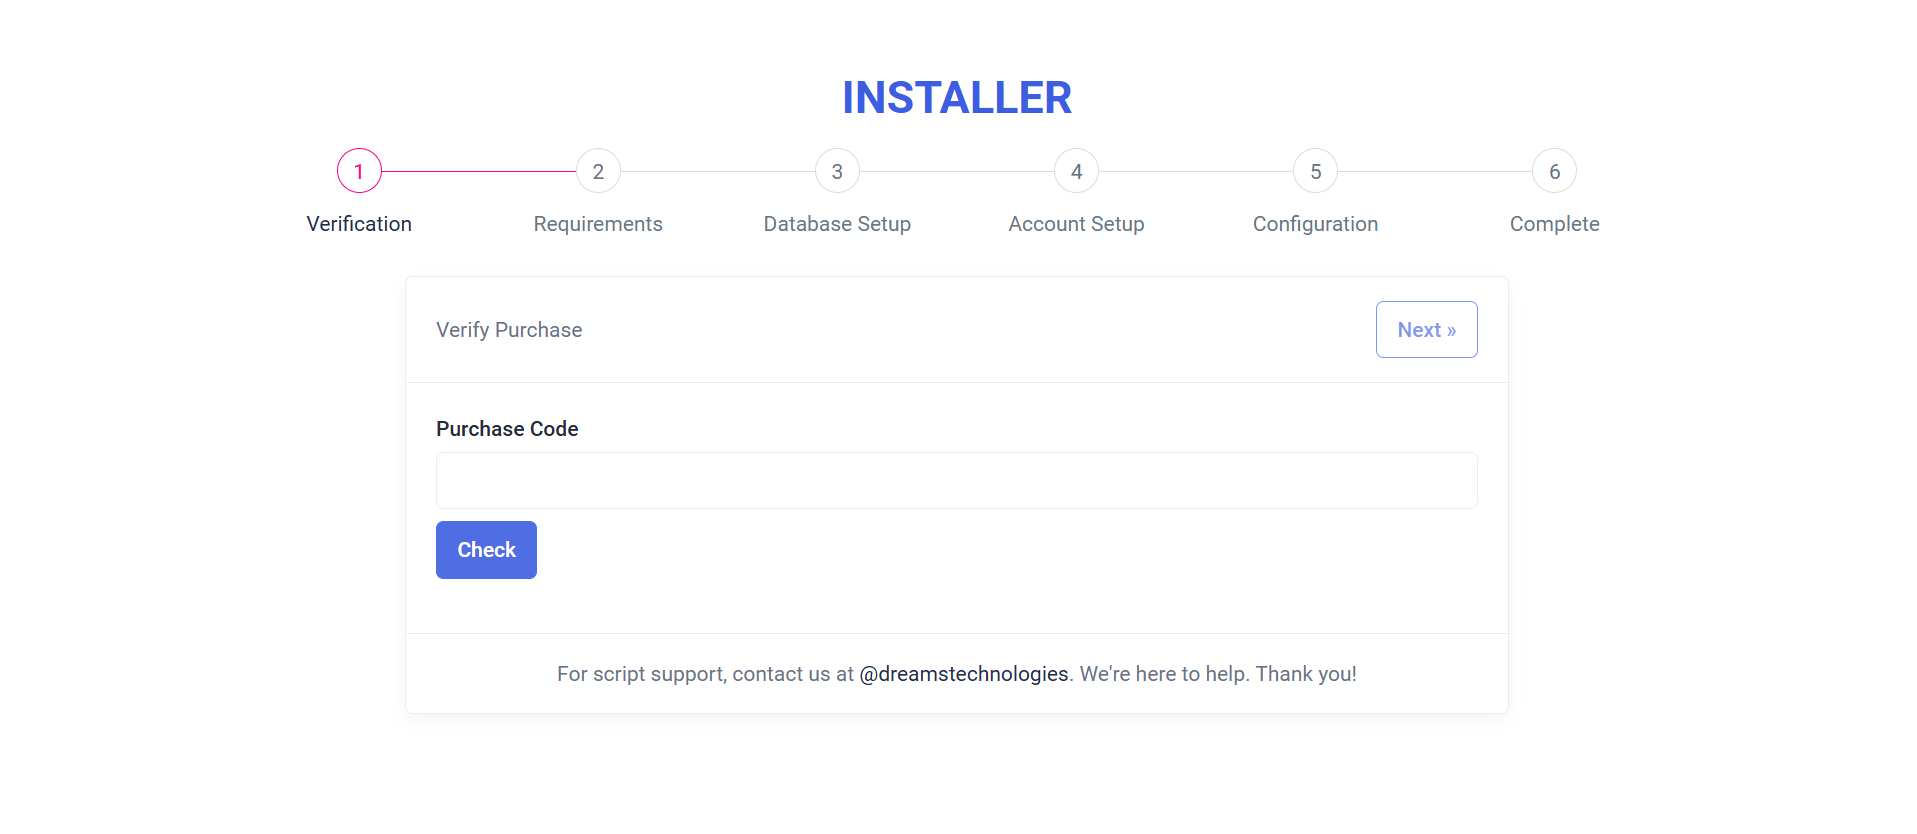Choose the step 5 numbered circle
This screenshot has height=834, width=1917.
[x=1315, y=171]
